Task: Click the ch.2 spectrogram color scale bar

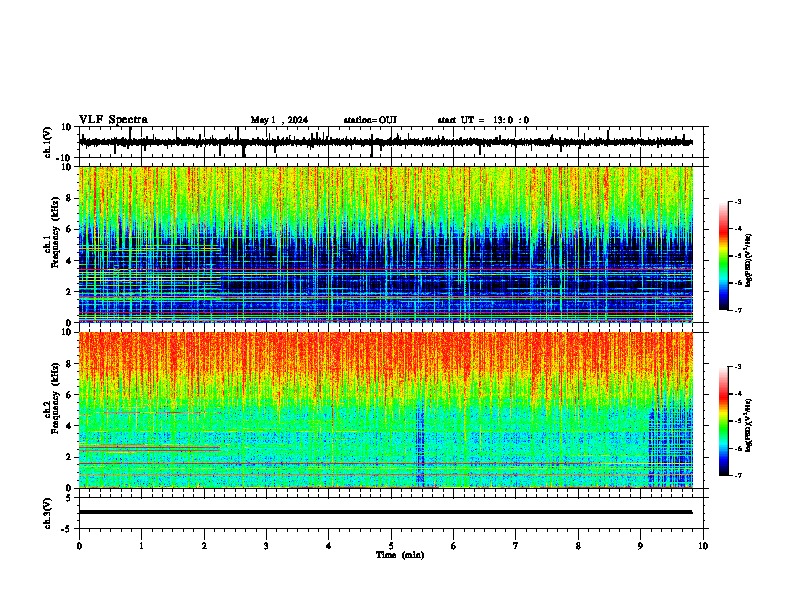Action: [x=723, y=421]
